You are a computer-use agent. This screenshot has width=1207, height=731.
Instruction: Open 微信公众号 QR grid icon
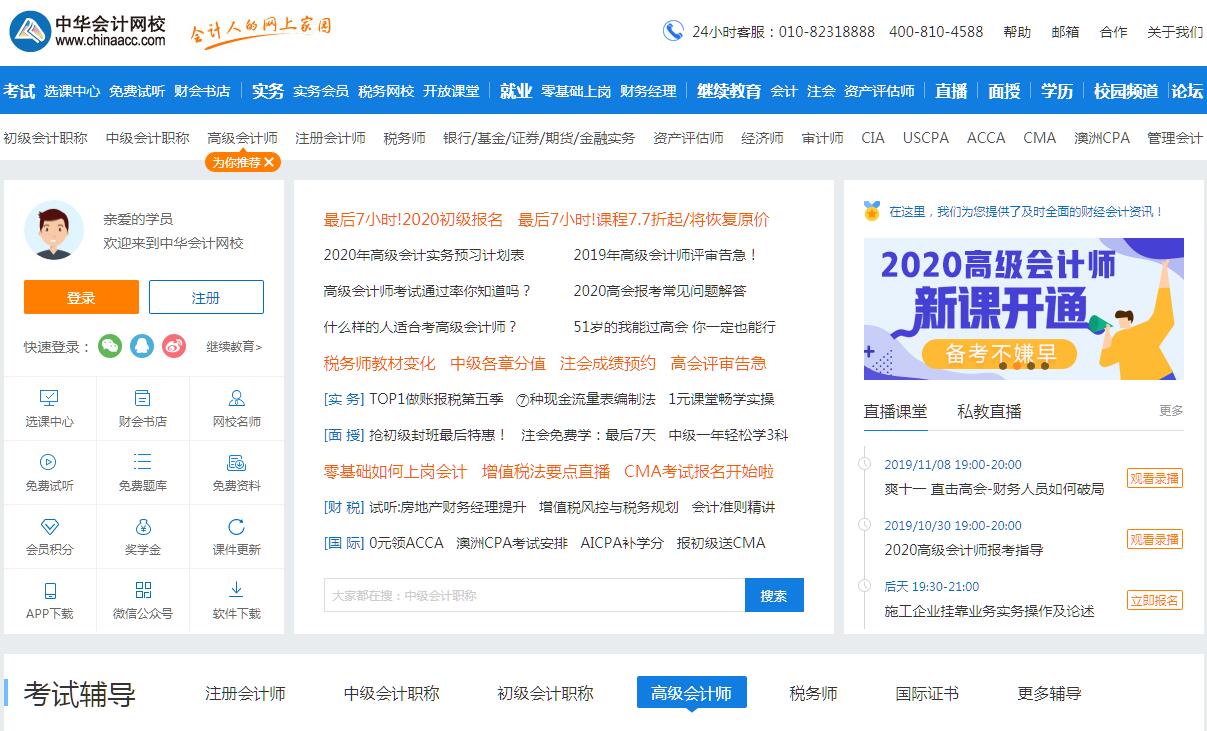click(142, 590)
